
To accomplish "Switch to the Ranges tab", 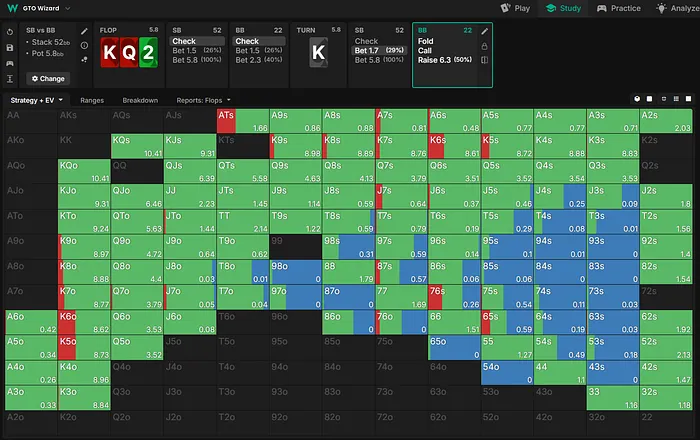I will click(92, 100).
